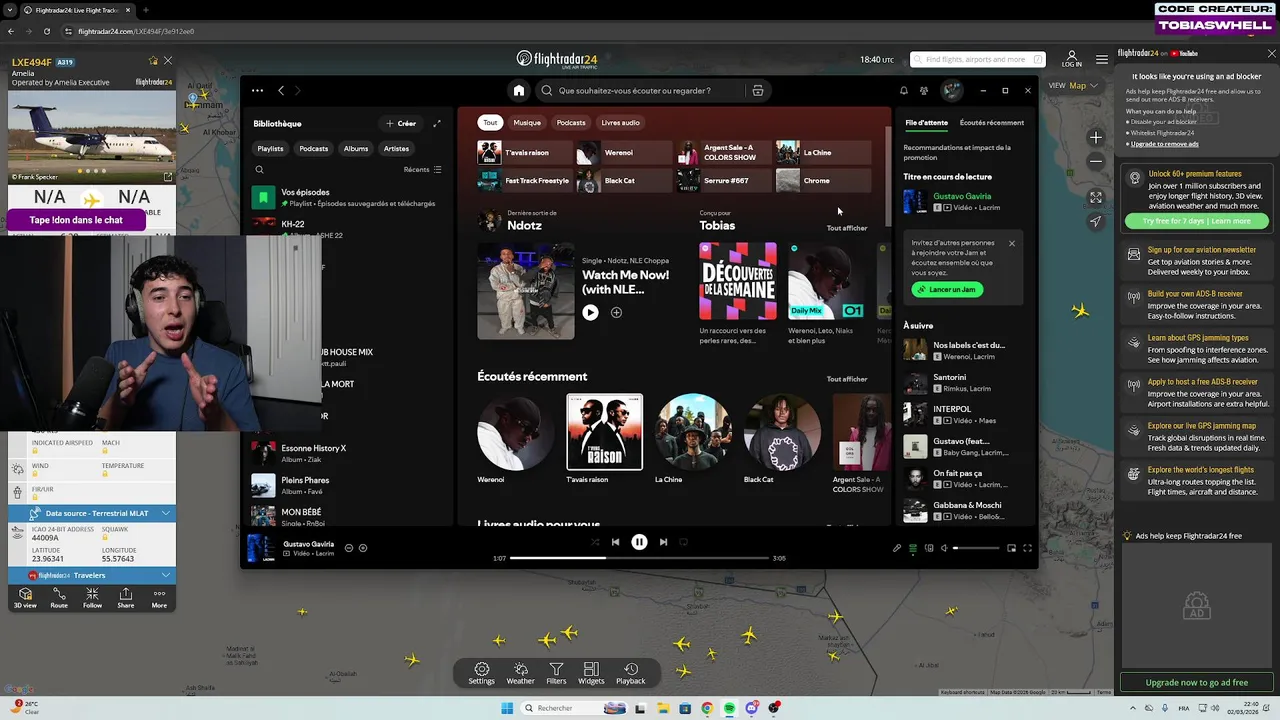Click Upgrade to remove ads link
Image resolution: width=1280 pixels, height=720 pixels.
1164,144
